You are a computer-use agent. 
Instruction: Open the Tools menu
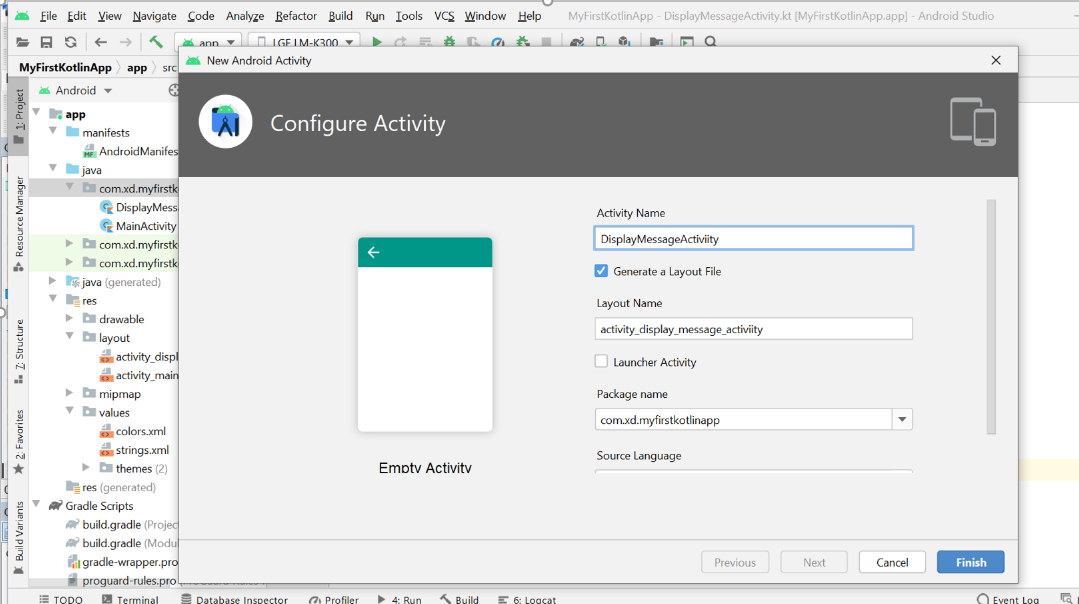(409, 16)
